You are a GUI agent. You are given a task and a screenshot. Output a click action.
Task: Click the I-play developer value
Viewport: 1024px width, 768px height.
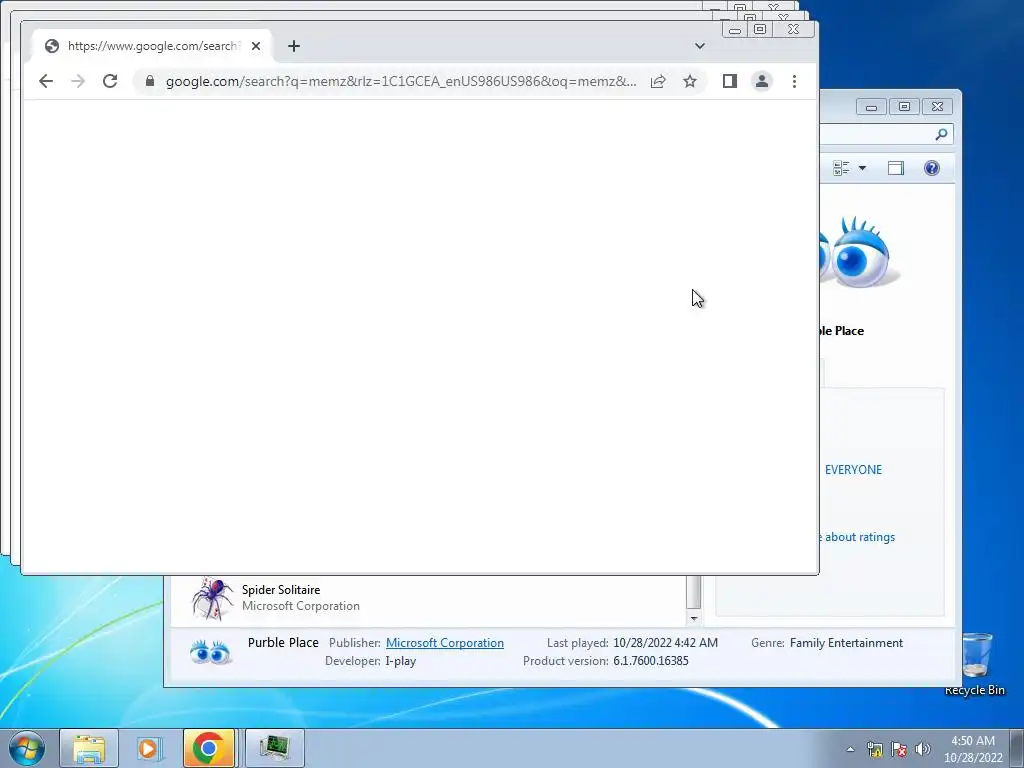click(x=400, y=661)
